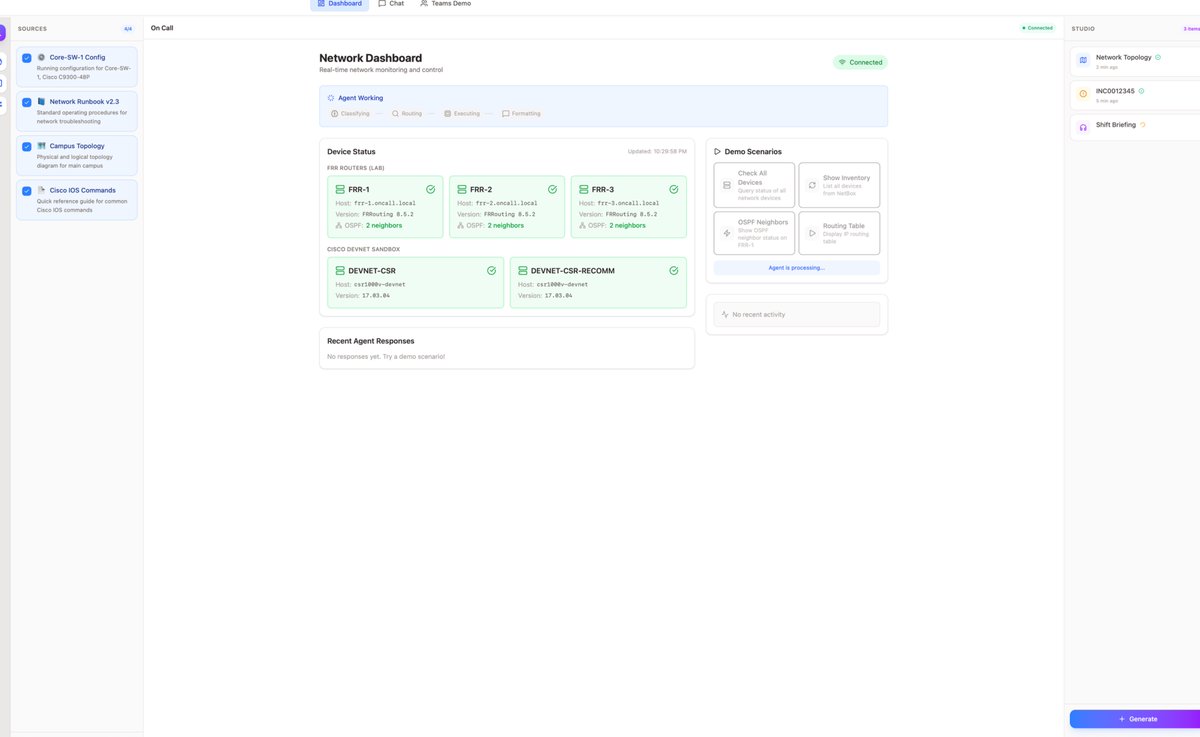1200x737 pixels.
Task: Run the Routing Table scenario
Action: (839, 233)
